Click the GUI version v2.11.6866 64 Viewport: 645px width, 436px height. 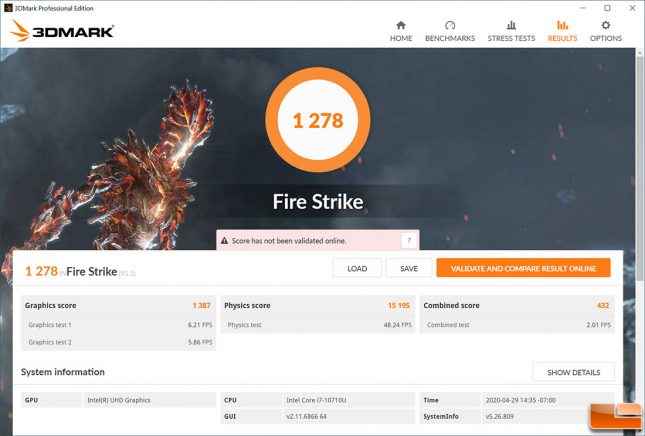(306, 416)
